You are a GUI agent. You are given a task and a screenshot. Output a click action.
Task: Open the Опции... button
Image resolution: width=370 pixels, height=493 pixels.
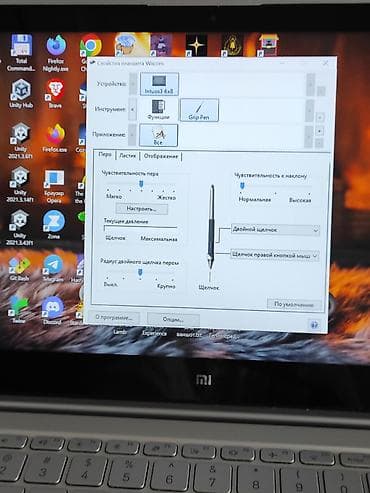pyautogui.click(x=173, y=319)
